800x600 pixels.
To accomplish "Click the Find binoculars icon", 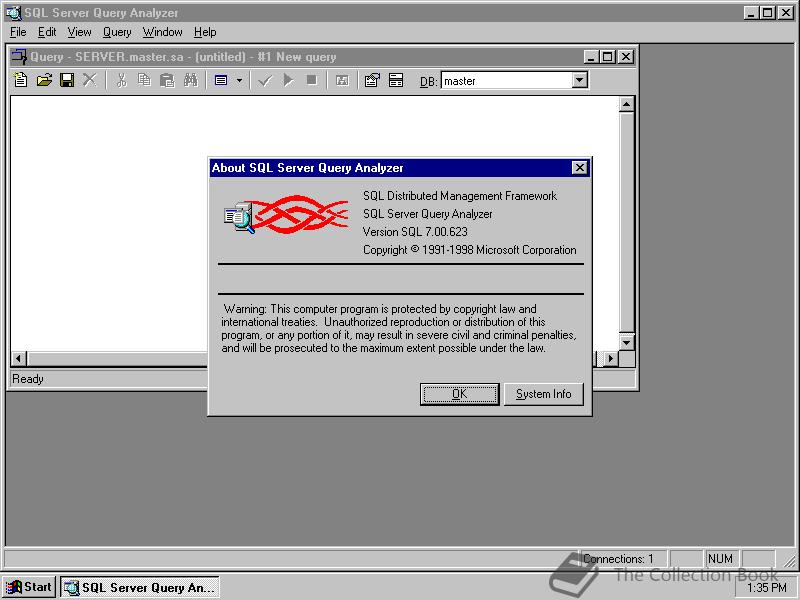I will pyautogui.click(x=190, y=80).
